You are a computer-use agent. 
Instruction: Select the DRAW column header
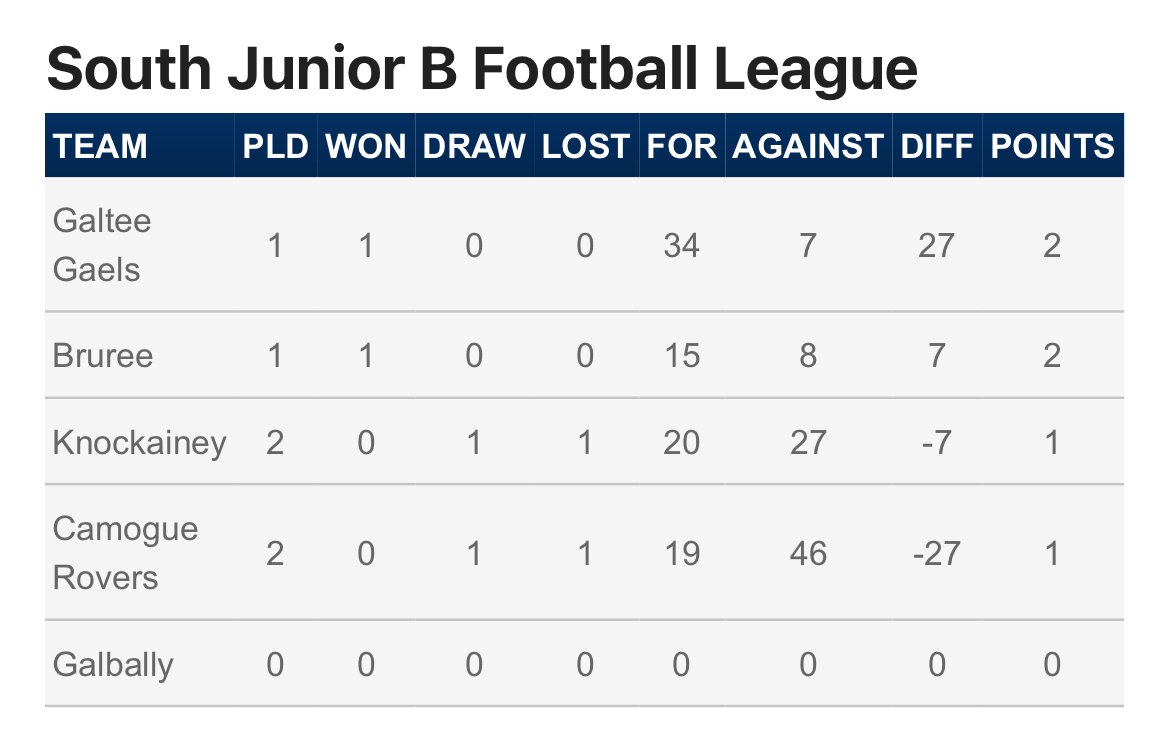tap(474, 146)
